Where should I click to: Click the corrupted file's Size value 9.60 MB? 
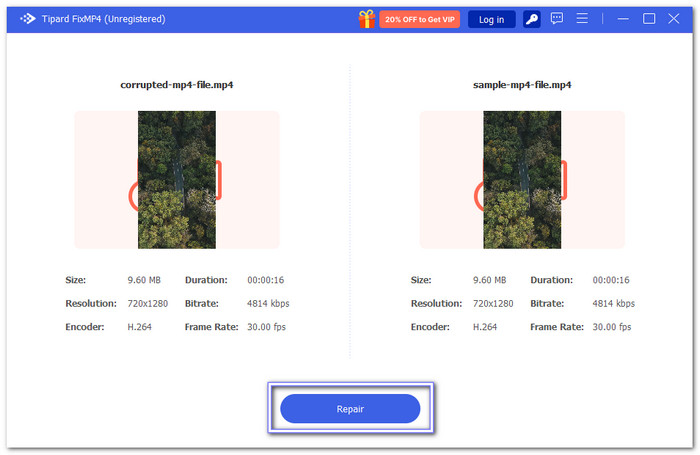coord(145,280)
